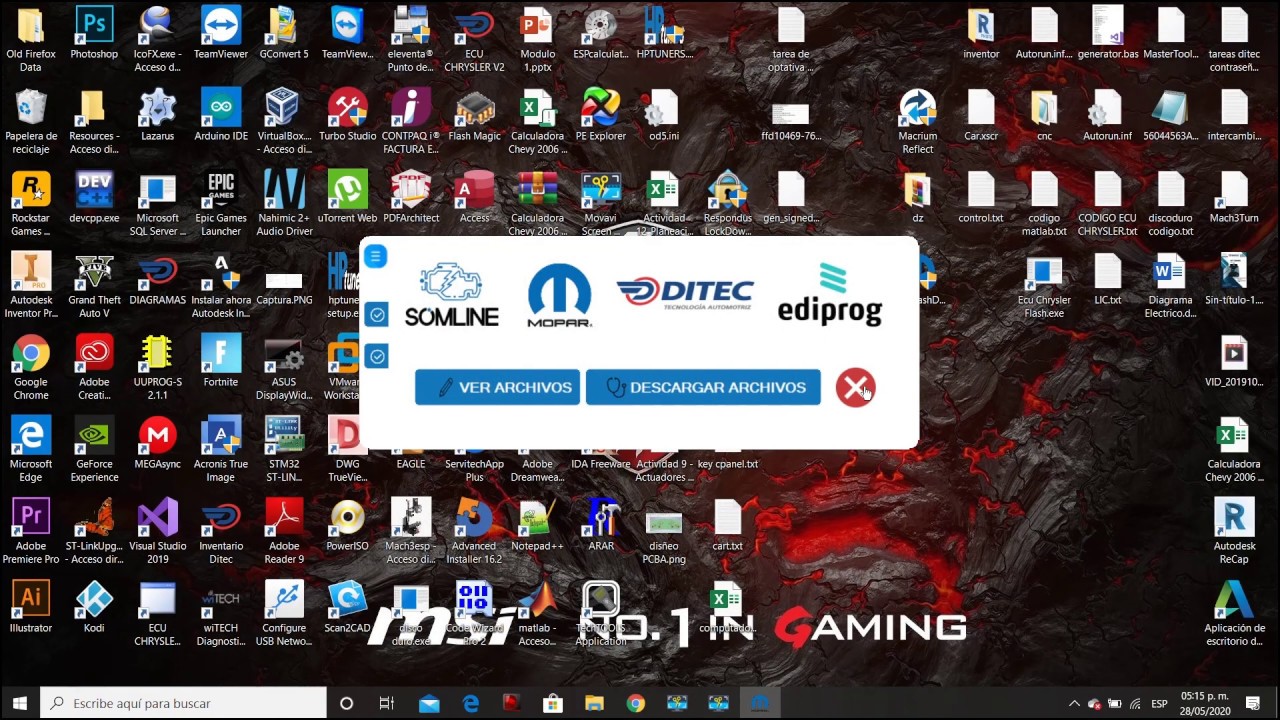
Task: Select the Notepad++ desktop icon
Action: [x=538, y=526]
